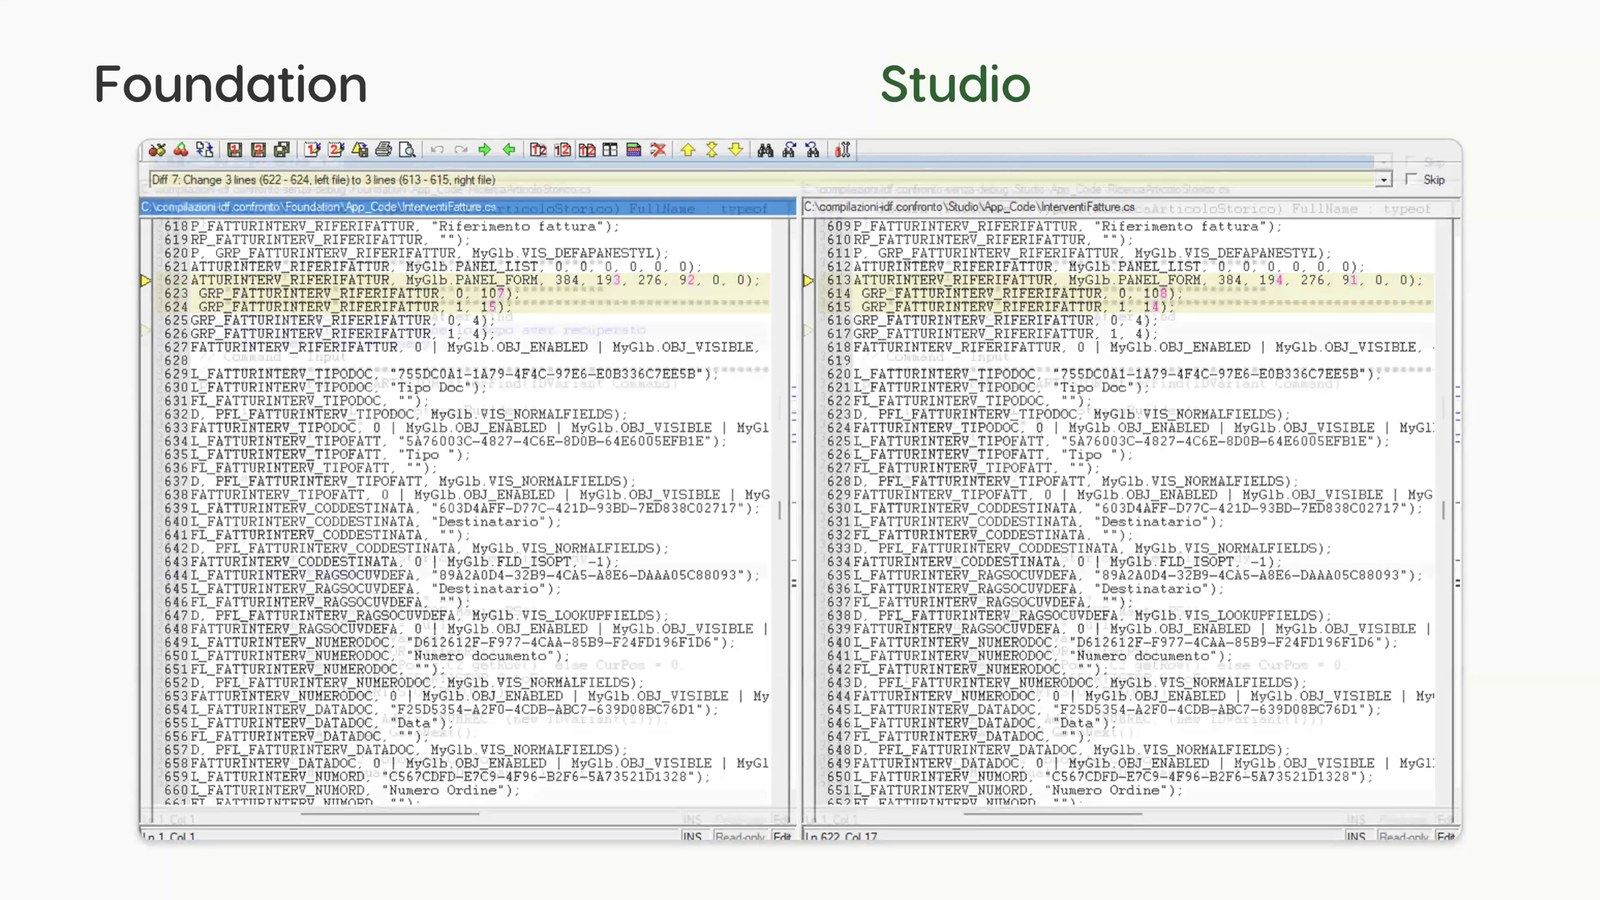
Task: Save the first file via its floppy icon
Action: point(235,150)
